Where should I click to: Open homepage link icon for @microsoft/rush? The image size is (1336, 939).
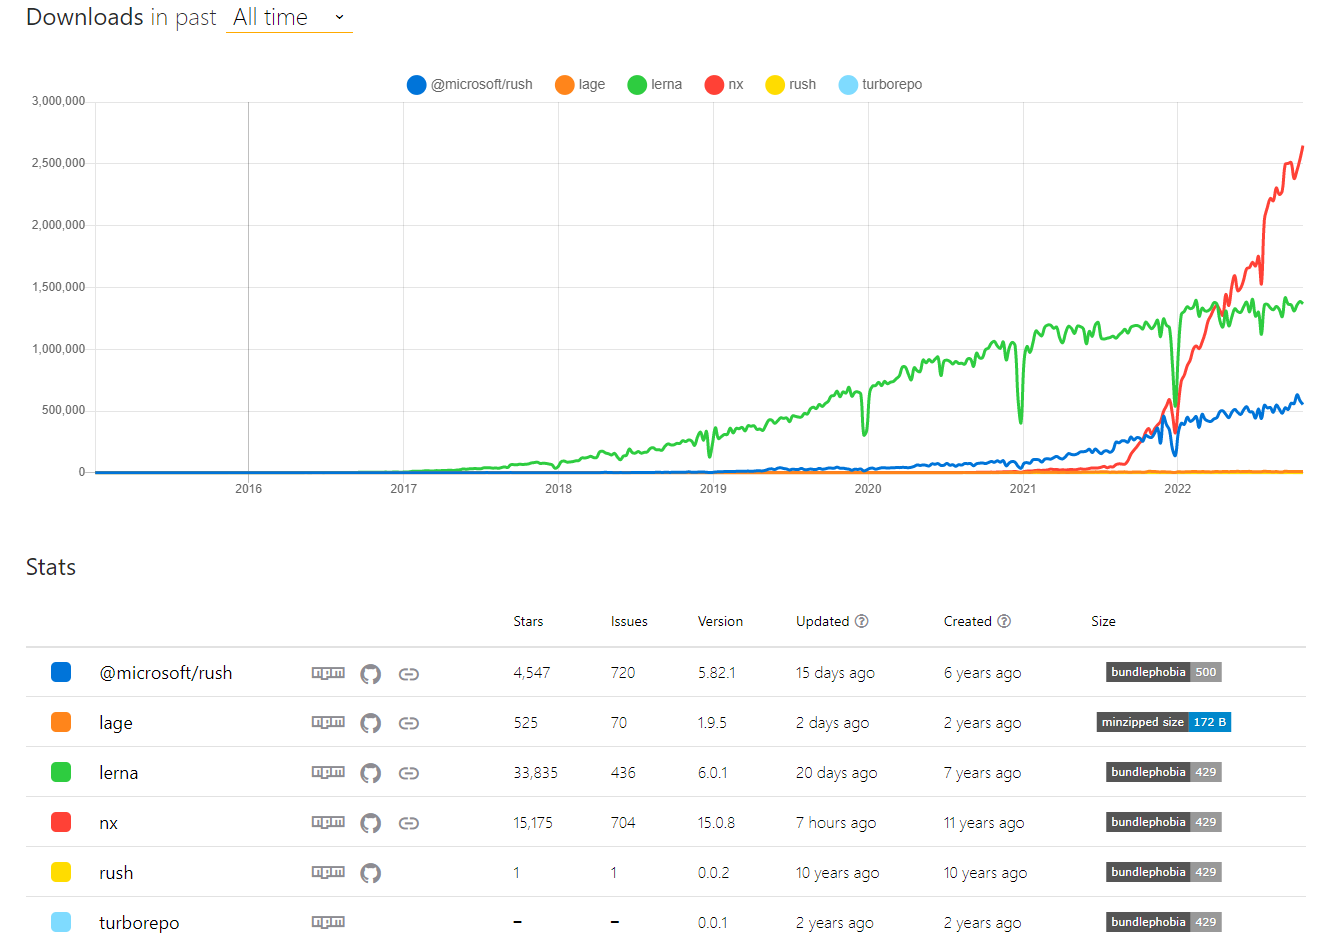click(x=408, y=674)
